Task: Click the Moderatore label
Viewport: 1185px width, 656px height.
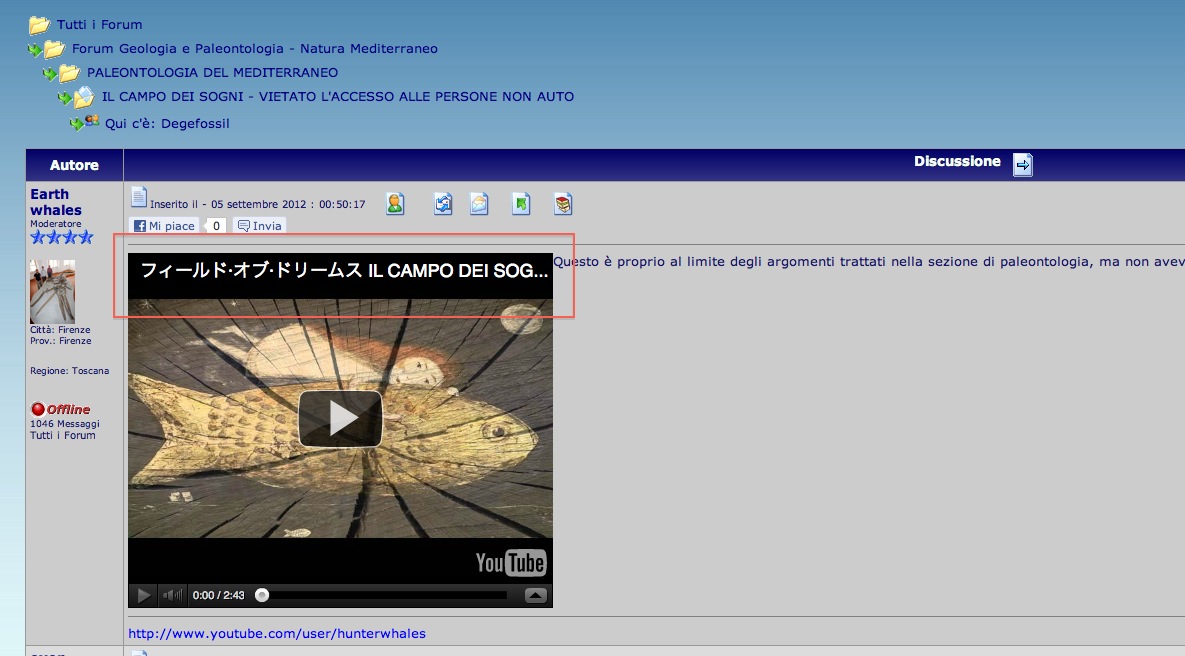Action: (x=56, y=224)
